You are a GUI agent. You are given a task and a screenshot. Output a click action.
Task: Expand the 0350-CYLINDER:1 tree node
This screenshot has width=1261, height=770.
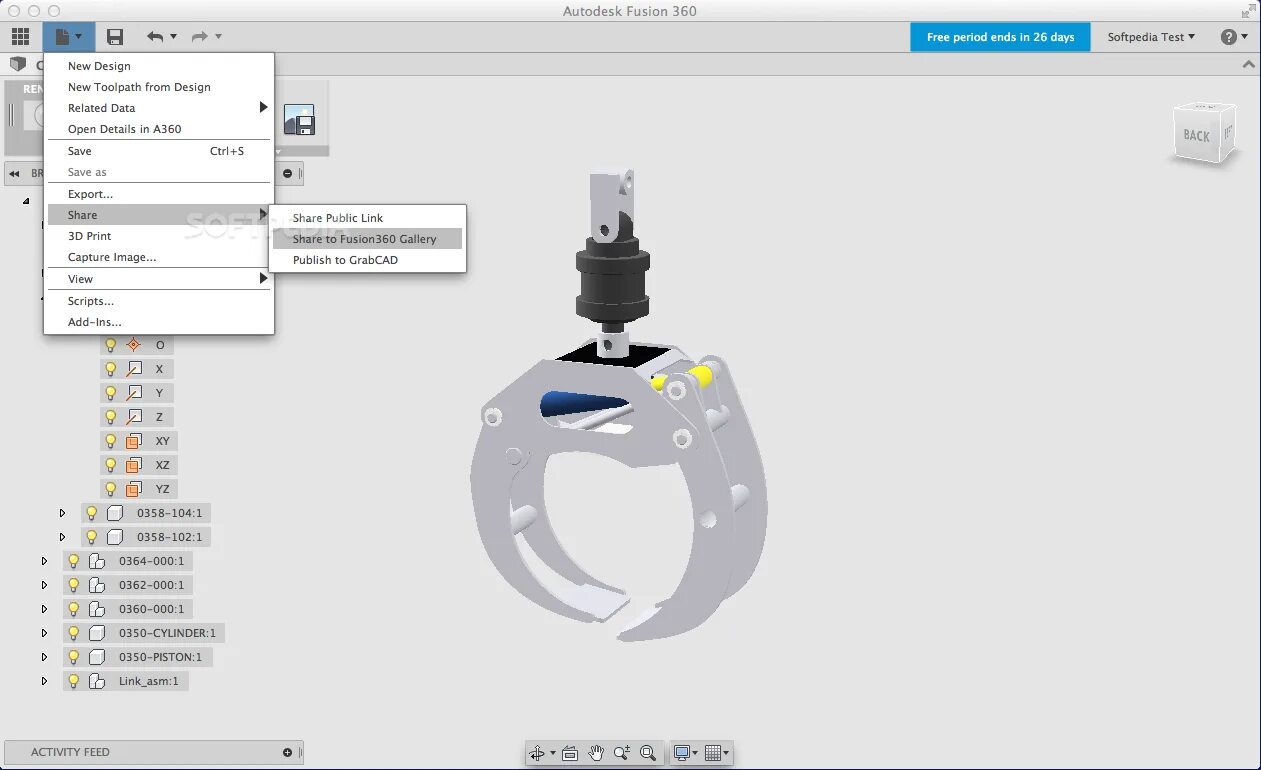(x=44, y=633)
